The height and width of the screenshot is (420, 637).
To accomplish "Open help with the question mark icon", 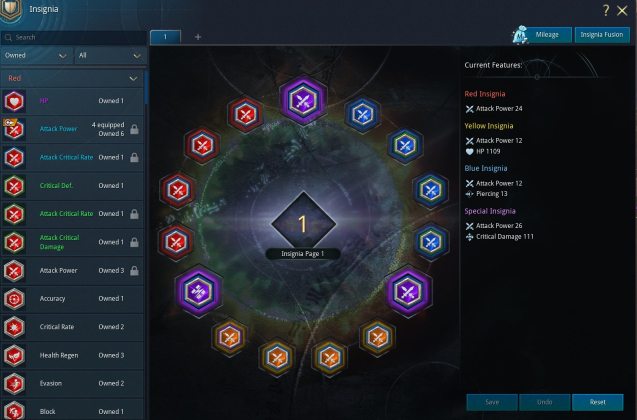I will [606, 10].
